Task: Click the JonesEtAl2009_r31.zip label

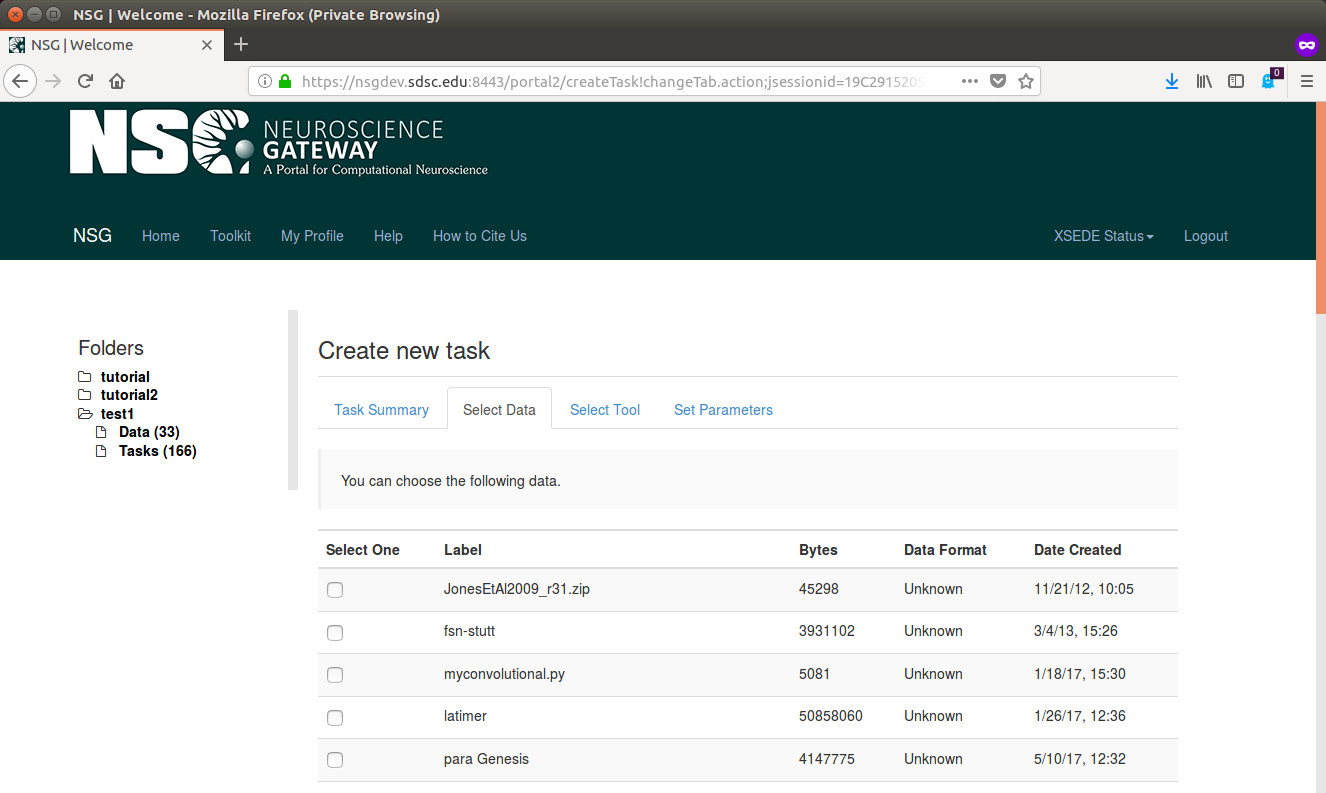Action: tap(517, 589)
